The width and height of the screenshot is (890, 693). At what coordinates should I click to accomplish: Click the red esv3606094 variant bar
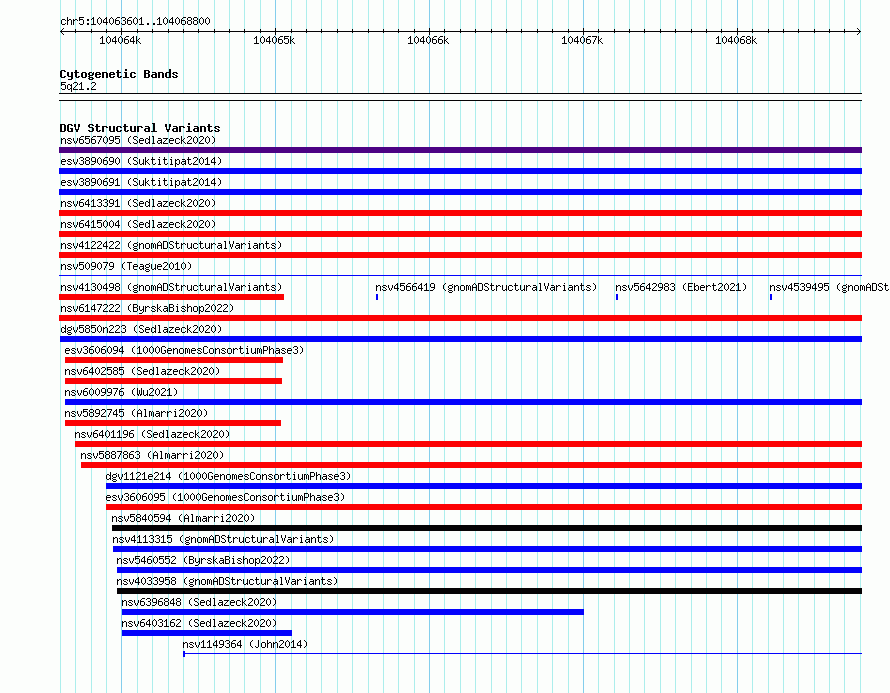tap(174, 360)
